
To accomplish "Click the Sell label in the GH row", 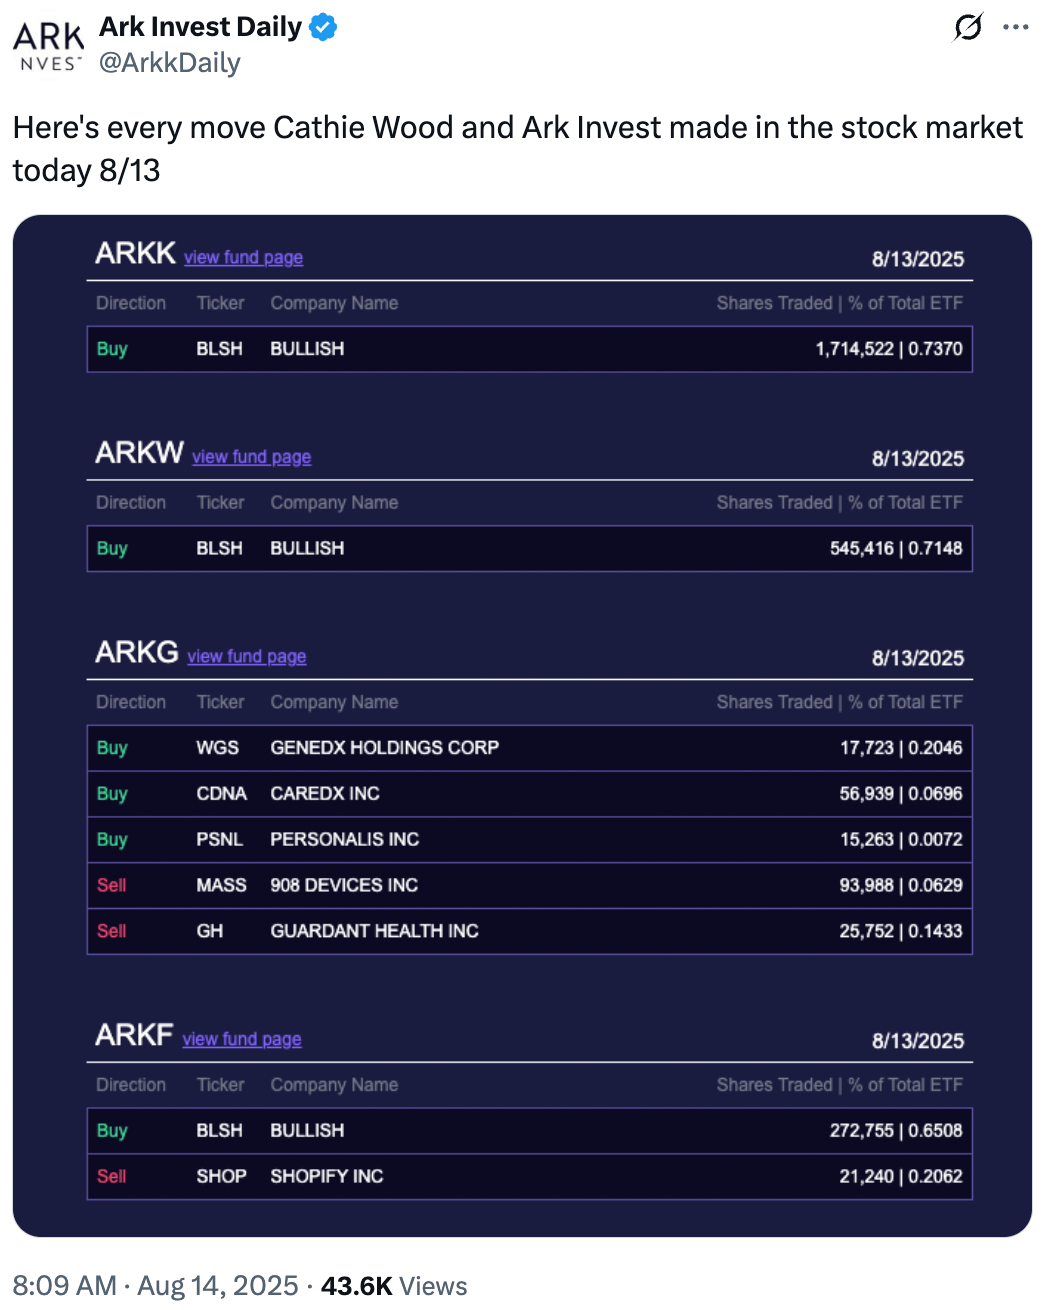I will point(112,931).
